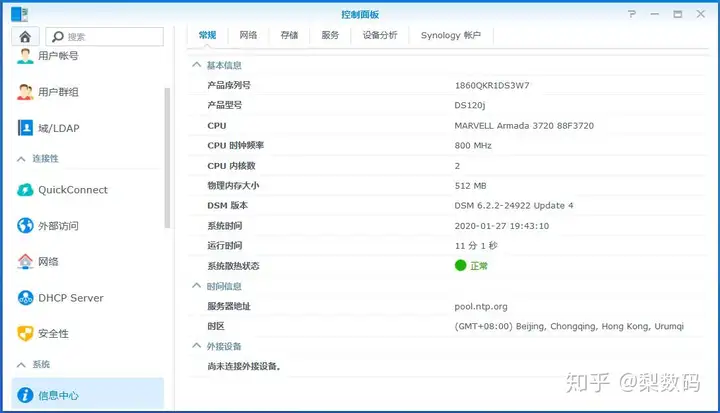Image resolution: width=720 pixels, height=413 pixels.
Task: Click the control panel app icon in title bar
Action: 19,14
